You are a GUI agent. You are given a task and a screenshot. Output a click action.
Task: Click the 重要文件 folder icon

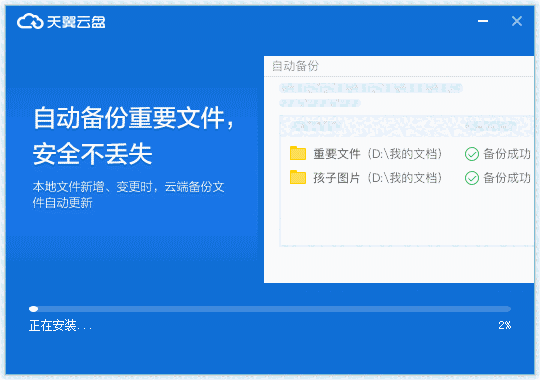coord(298,154)
